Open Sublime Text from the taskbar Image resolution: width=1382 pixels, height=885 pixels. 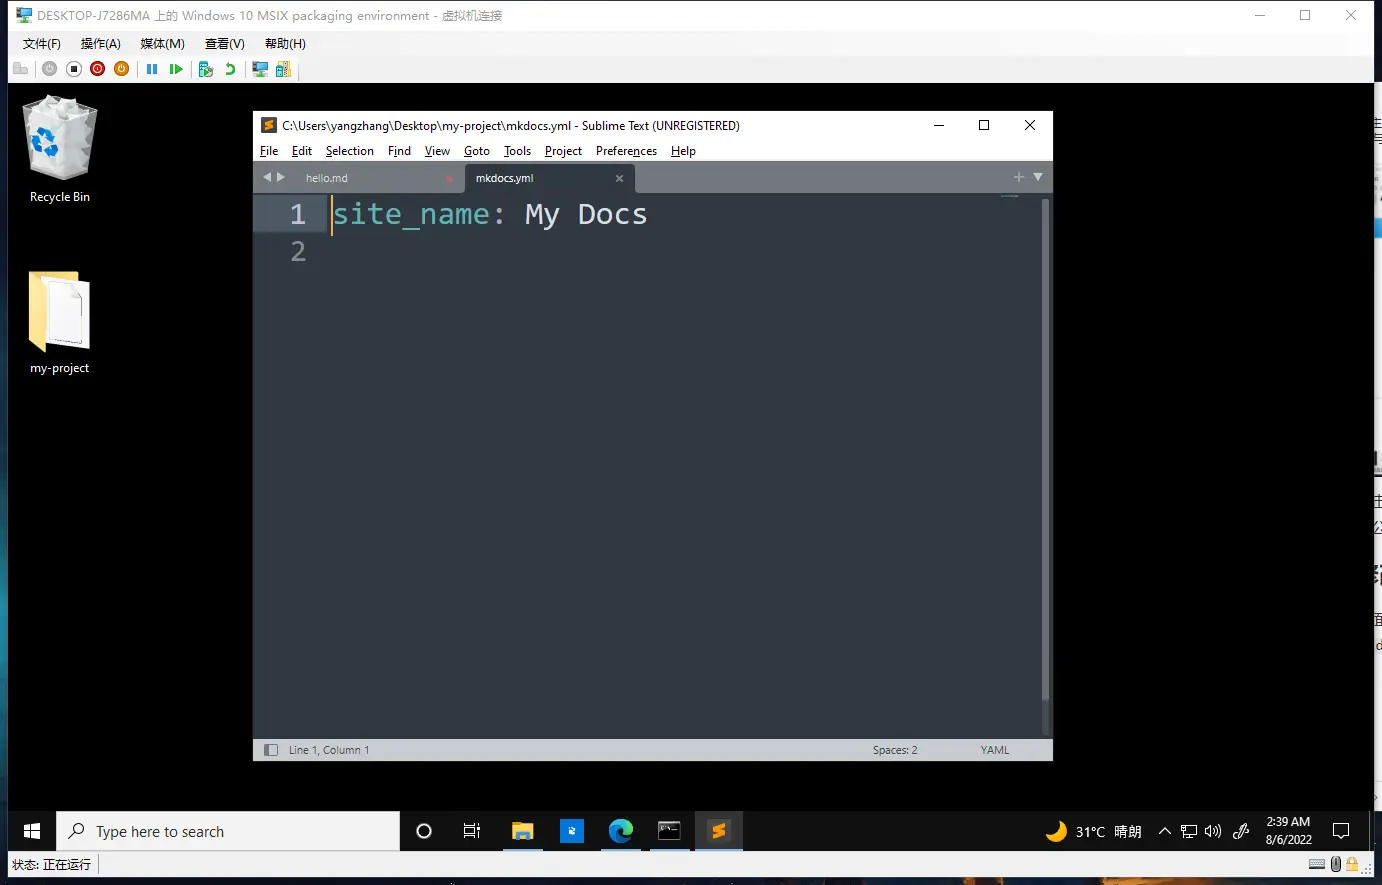[x=718, y=831]
